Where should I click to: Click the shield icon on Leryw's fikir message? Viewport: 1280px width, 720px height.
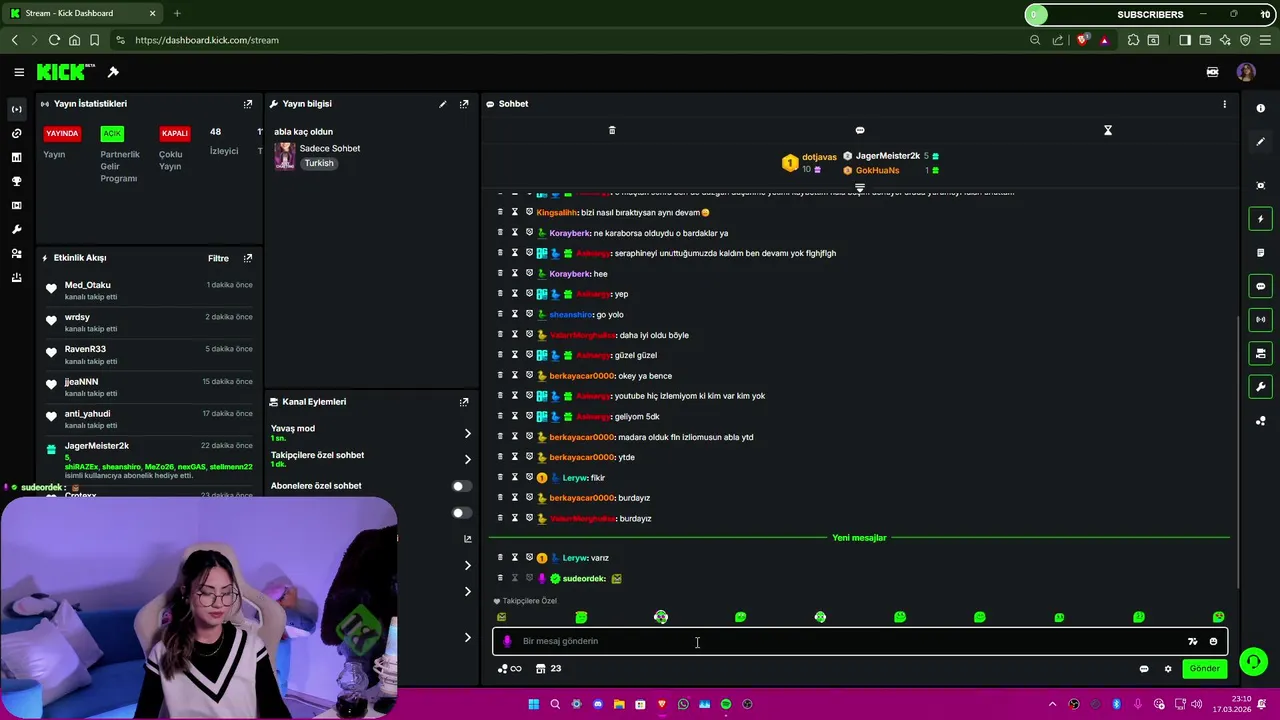529,477
